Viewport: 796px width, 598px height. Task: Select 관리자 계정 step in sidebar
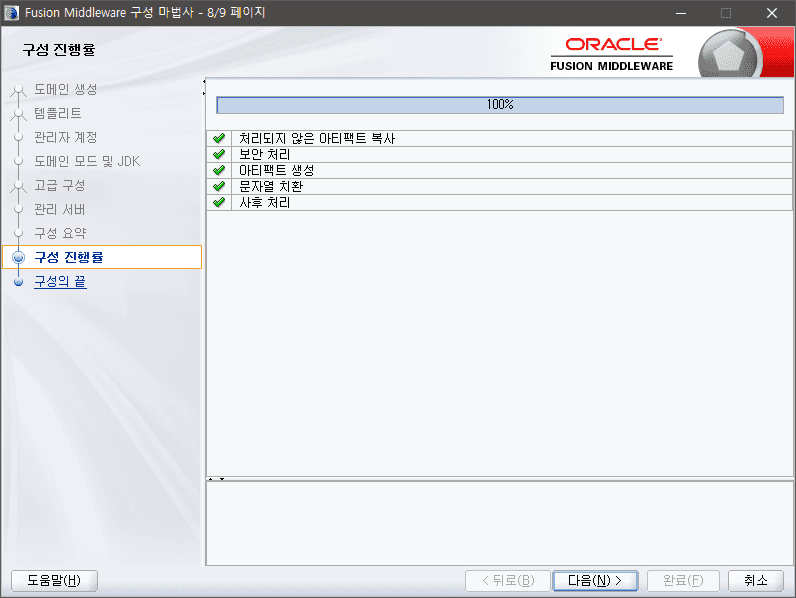(65, 137)
